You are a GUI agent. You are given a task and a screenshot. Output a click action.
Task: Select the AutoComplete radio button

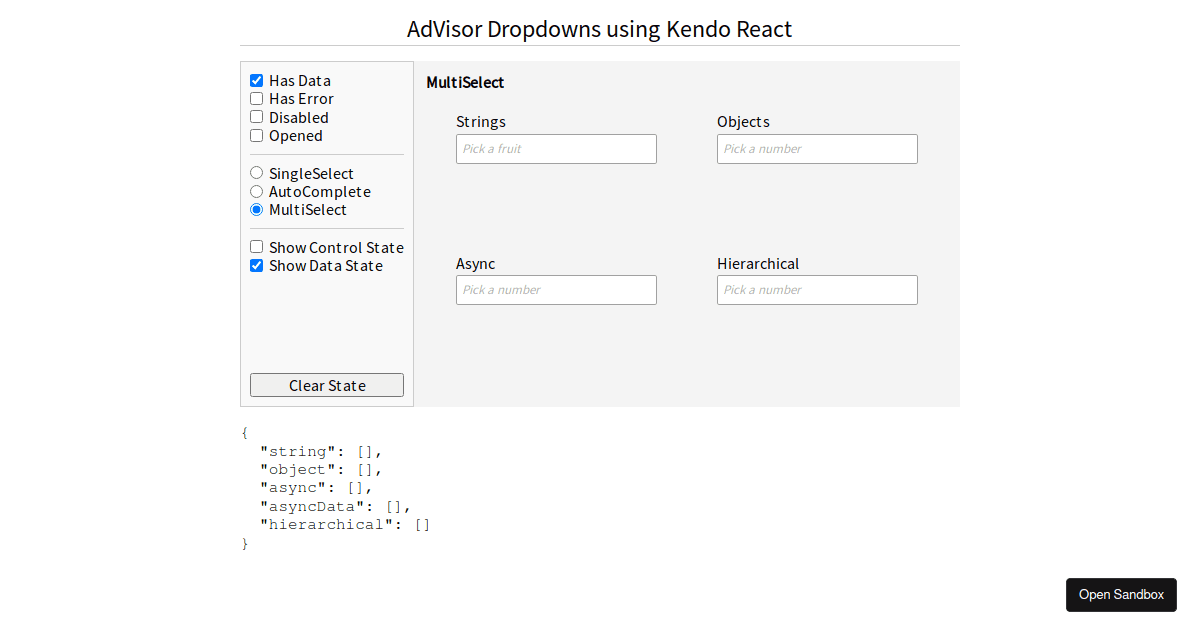(256, 191)
